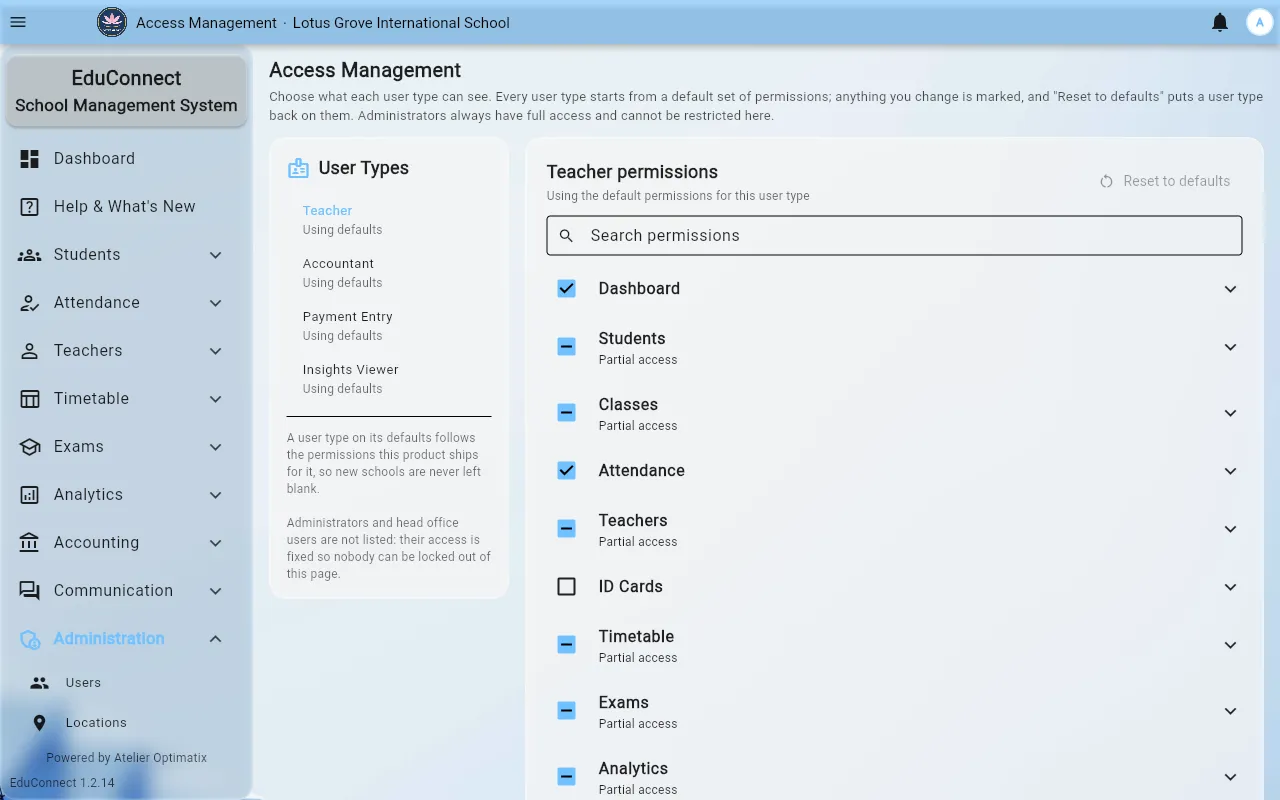Click the Users people icon
Screen dimensions: 1280x800
tap(40, 683)
